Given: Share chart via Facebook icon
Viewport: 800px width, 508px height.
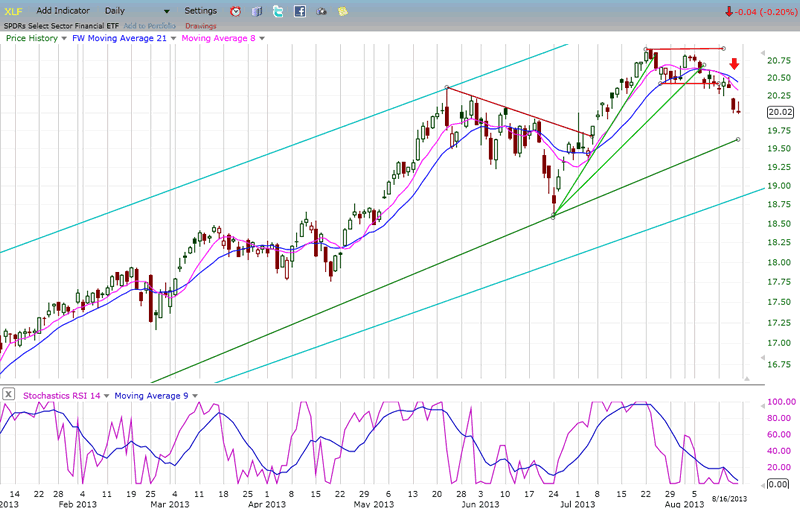Looking at the screenshot, I should coord(300,11).
